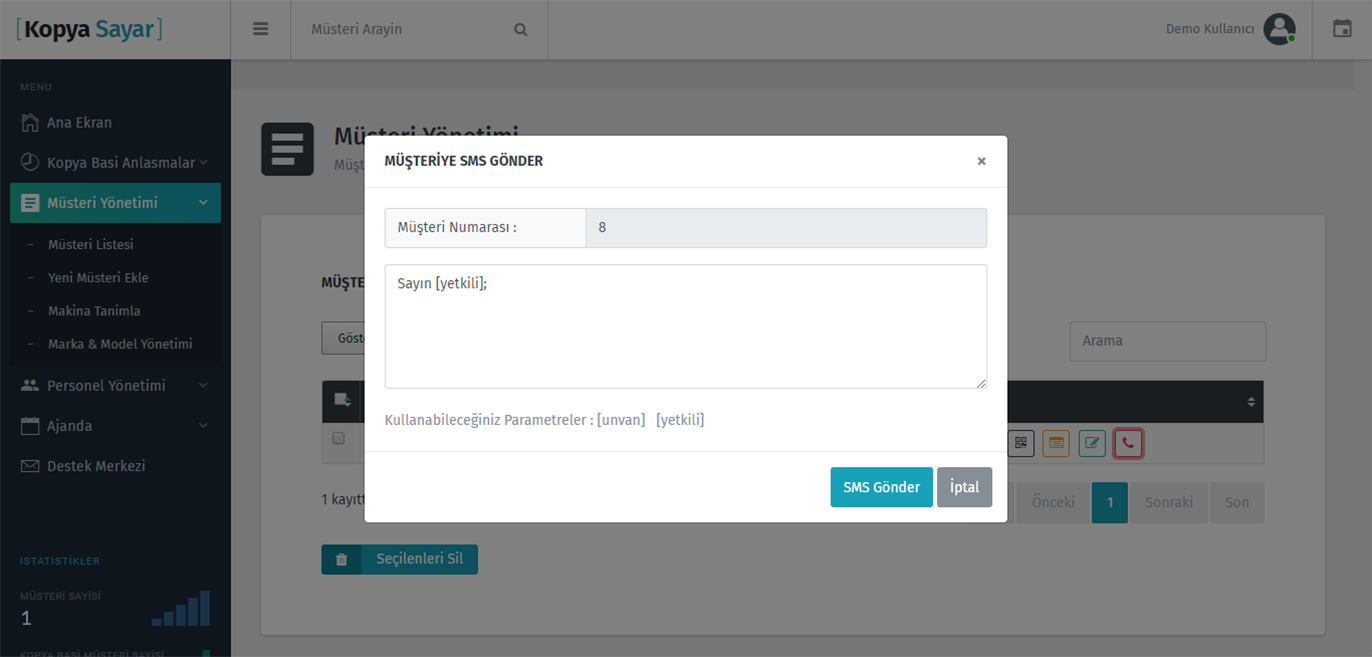
Task: Click the Demo Kullanıcı avatar icon
Action: [x=1279, y=29]
